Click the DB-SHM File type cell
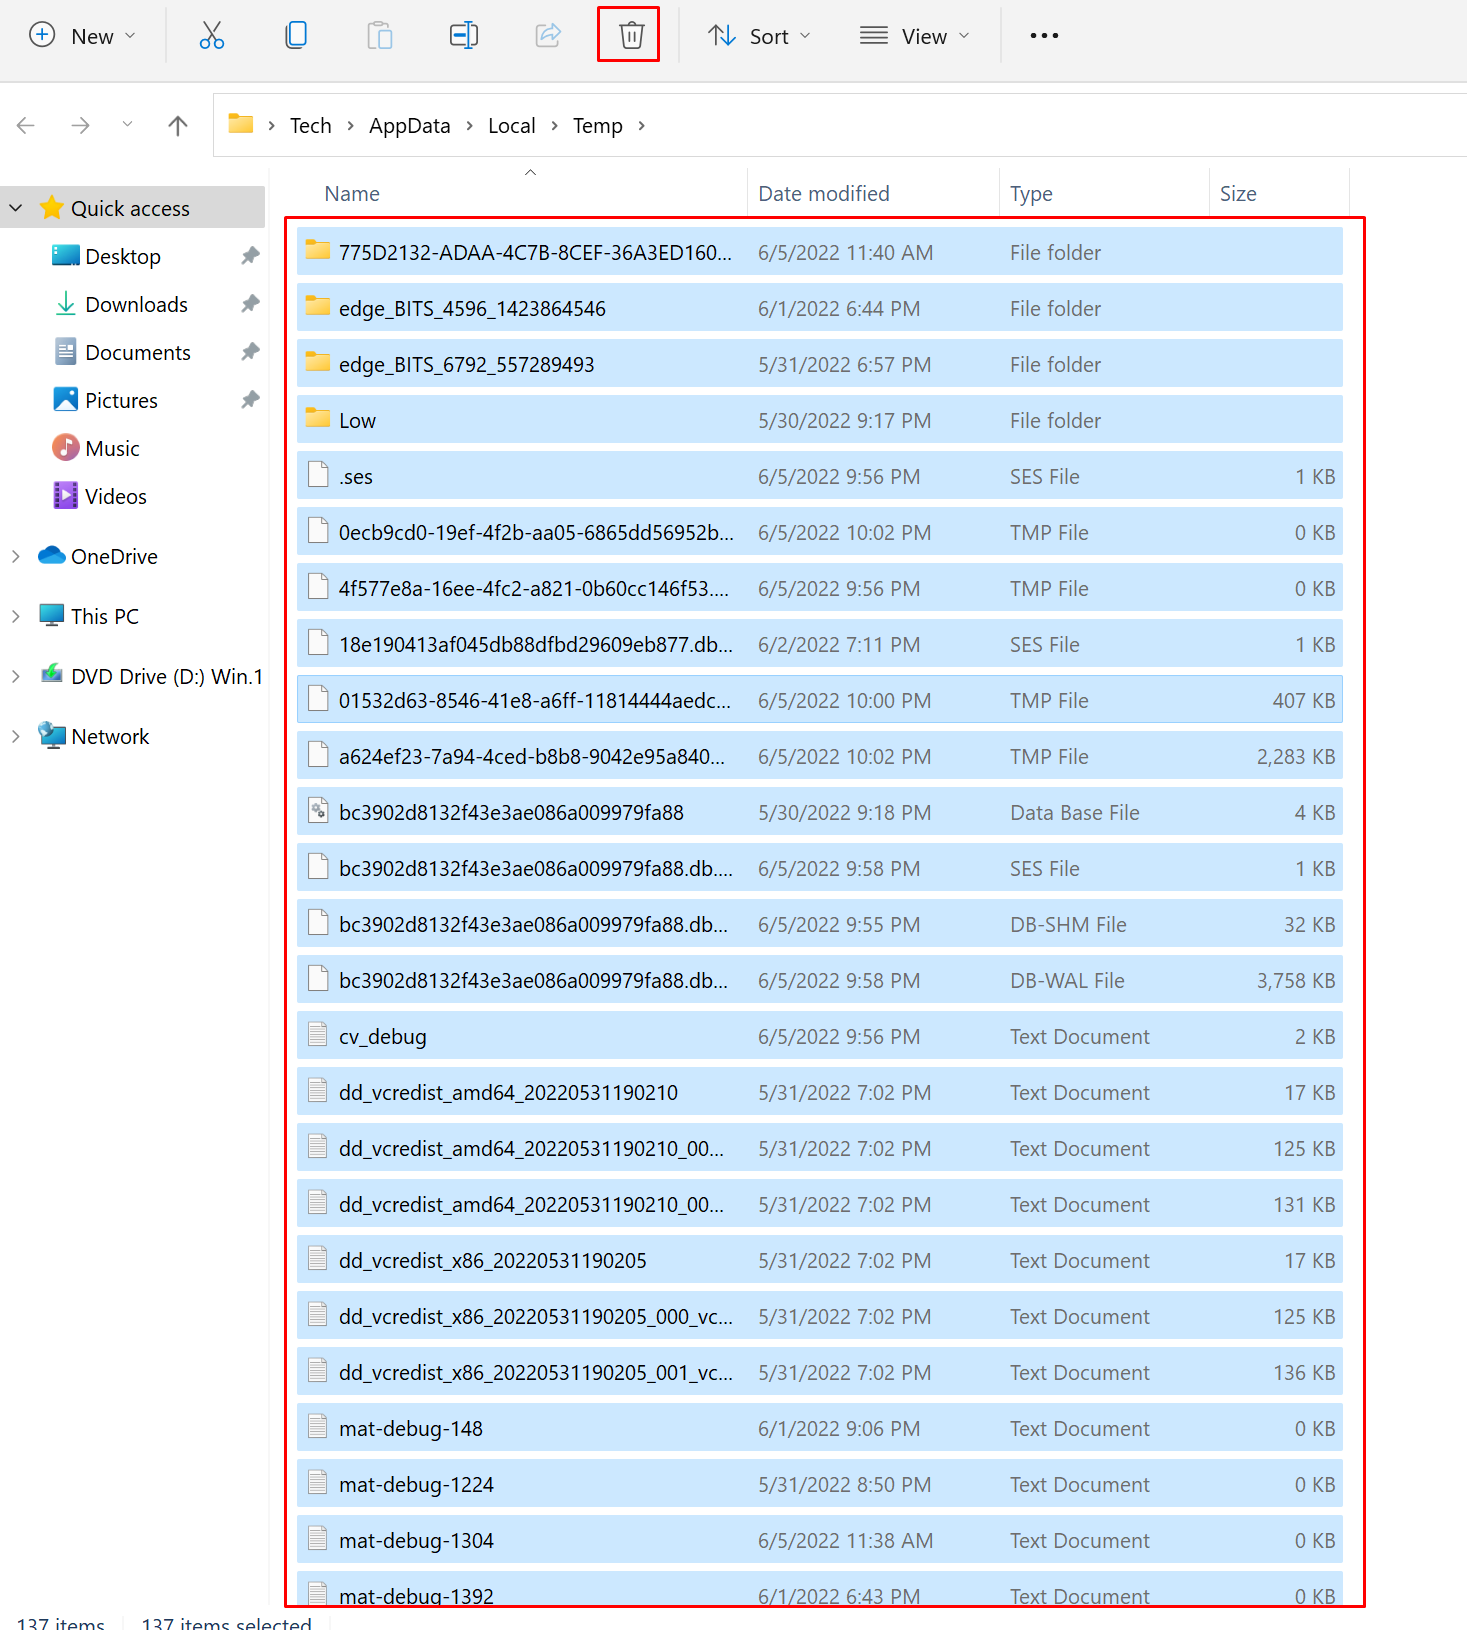The width and height of the screenshot is (1467, 1630). click(x=1068, y=925)
